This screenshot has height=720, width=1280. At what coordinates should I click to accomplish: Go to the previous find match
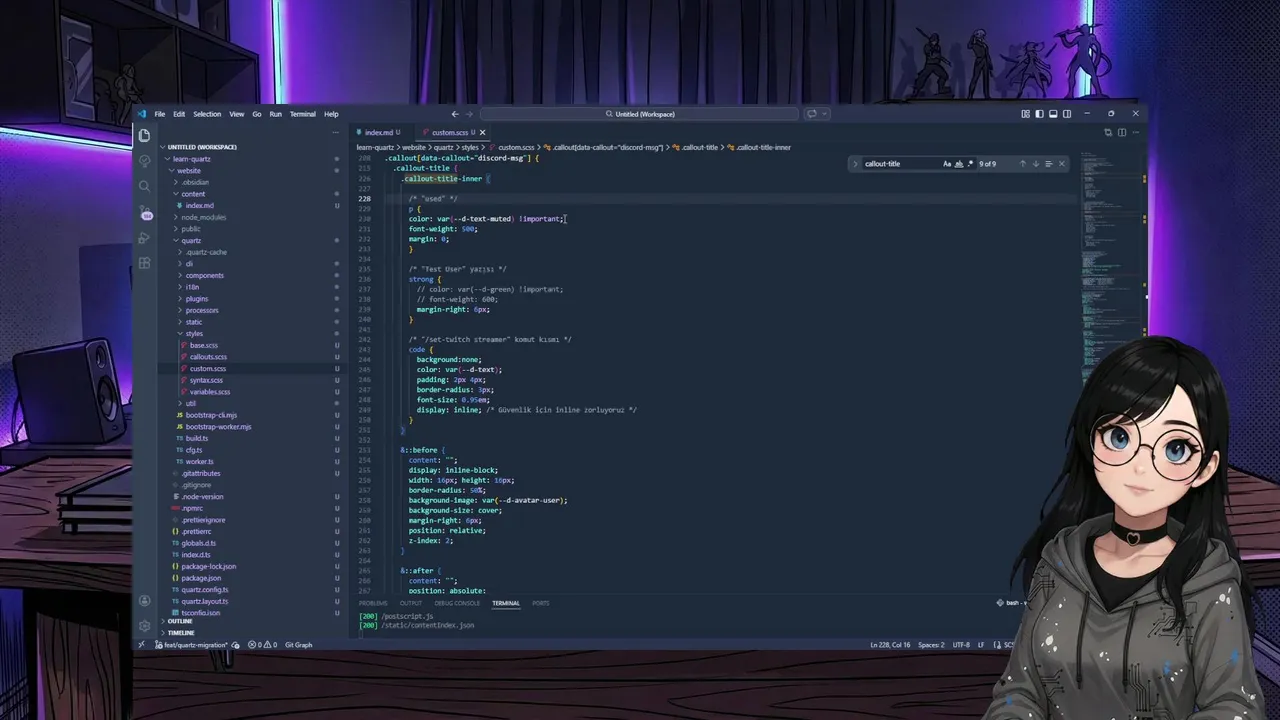pyautogui.click(x=1022, y=164)
